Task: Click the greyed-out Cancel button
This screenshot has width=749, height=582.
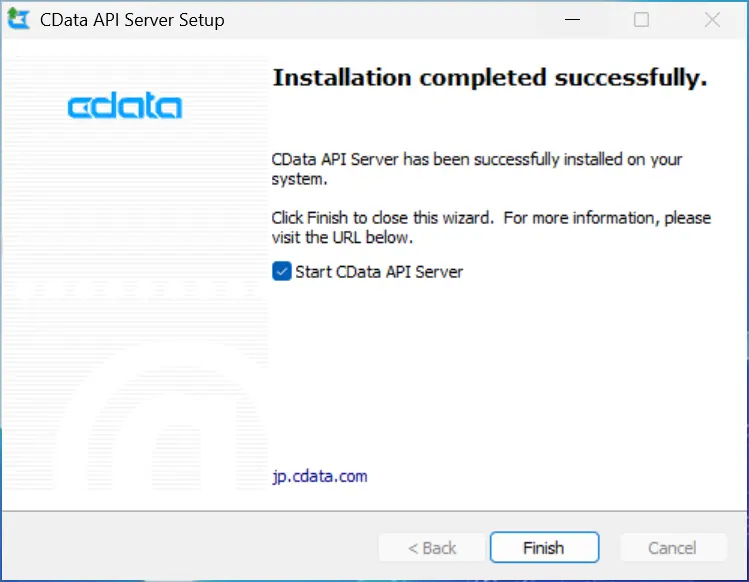Action: pyautogui.click(x=672, y=548)
